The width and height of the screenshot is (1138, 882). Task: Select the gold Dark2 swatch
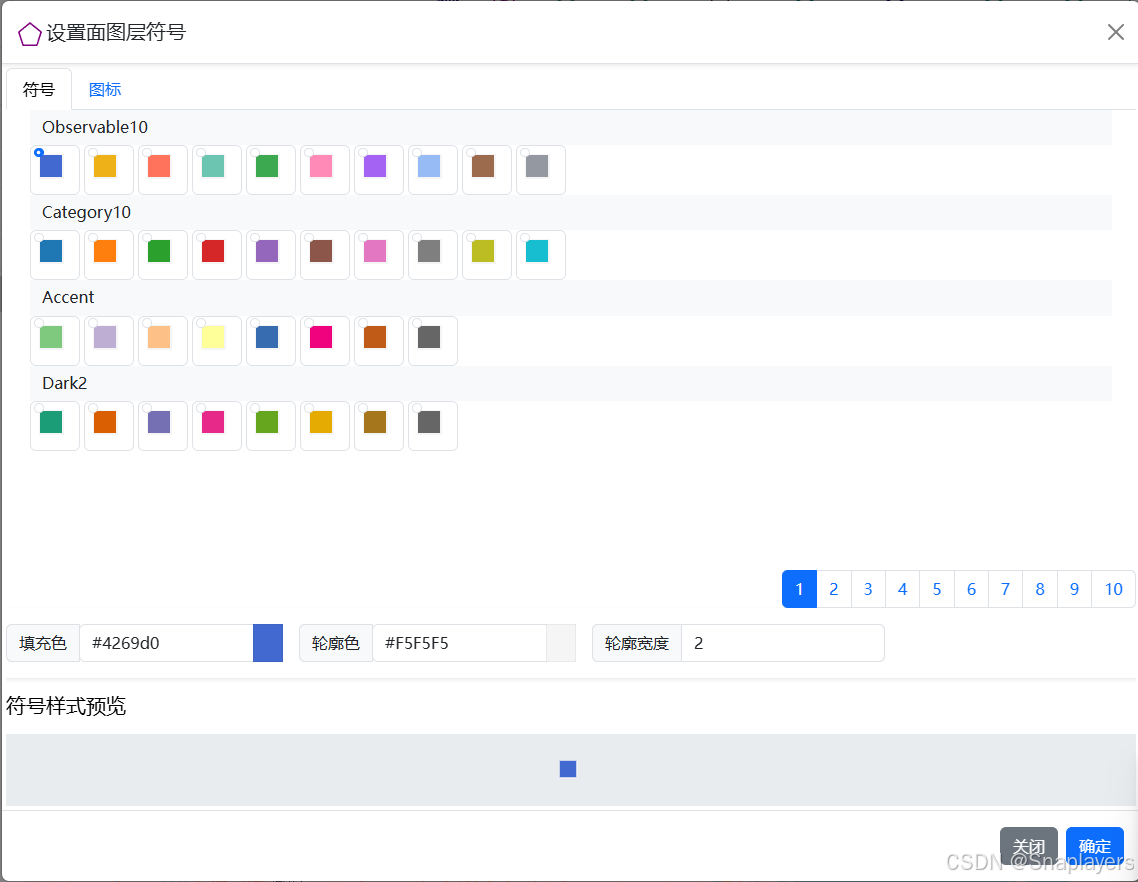324,425
